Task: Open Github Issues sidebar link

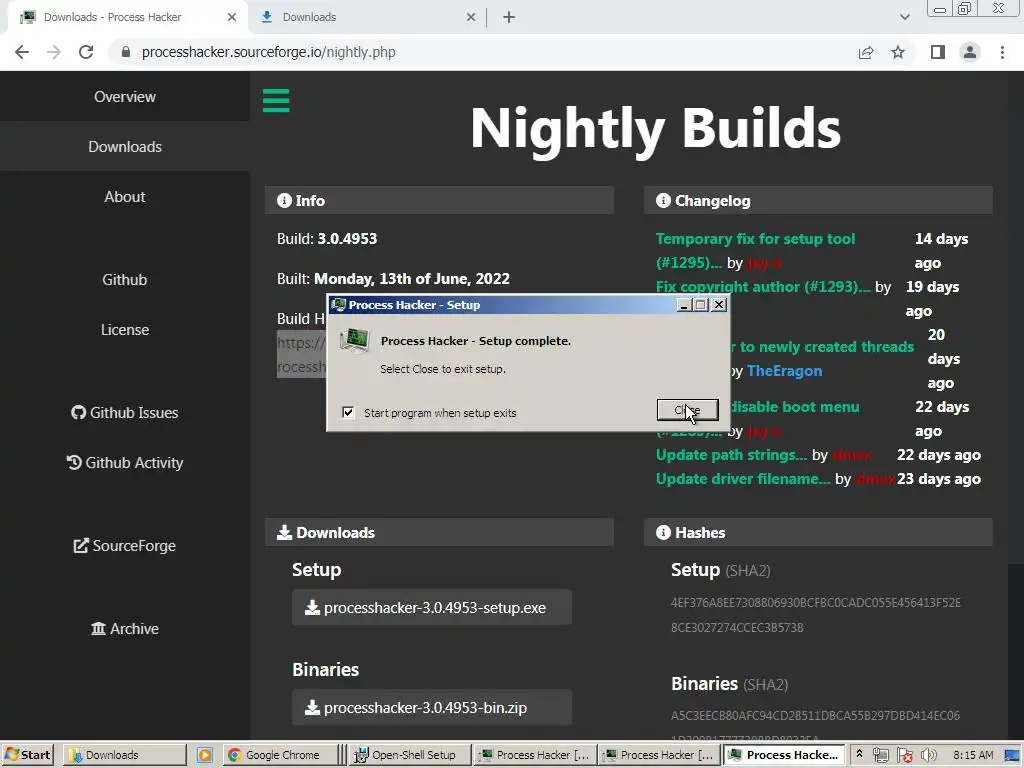Action: pyautogui.click(x=125, y=413)
